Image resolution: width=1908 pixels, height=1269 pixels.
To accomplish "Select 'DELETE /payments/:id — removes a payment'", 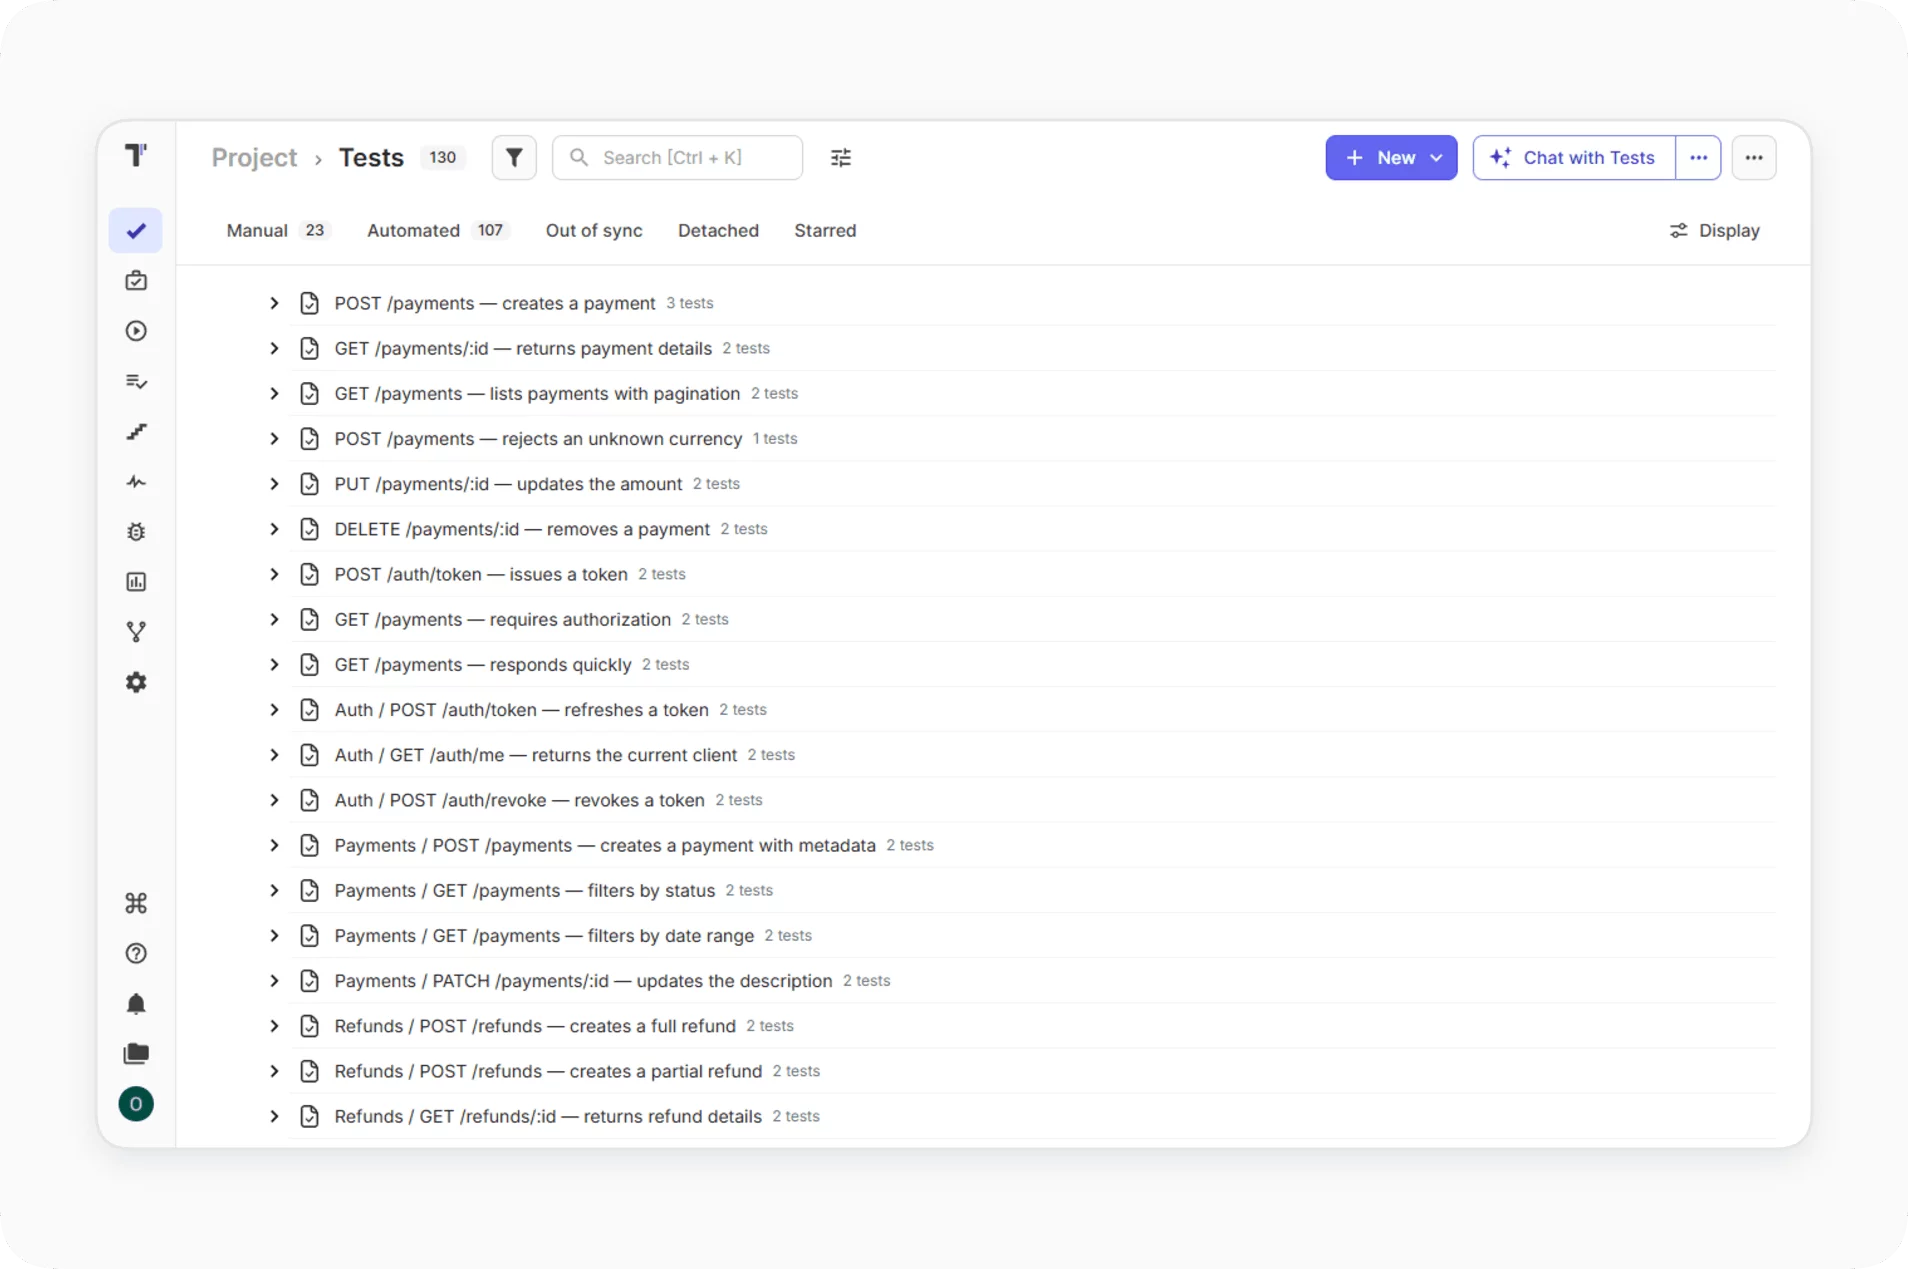I will (522, 529).
